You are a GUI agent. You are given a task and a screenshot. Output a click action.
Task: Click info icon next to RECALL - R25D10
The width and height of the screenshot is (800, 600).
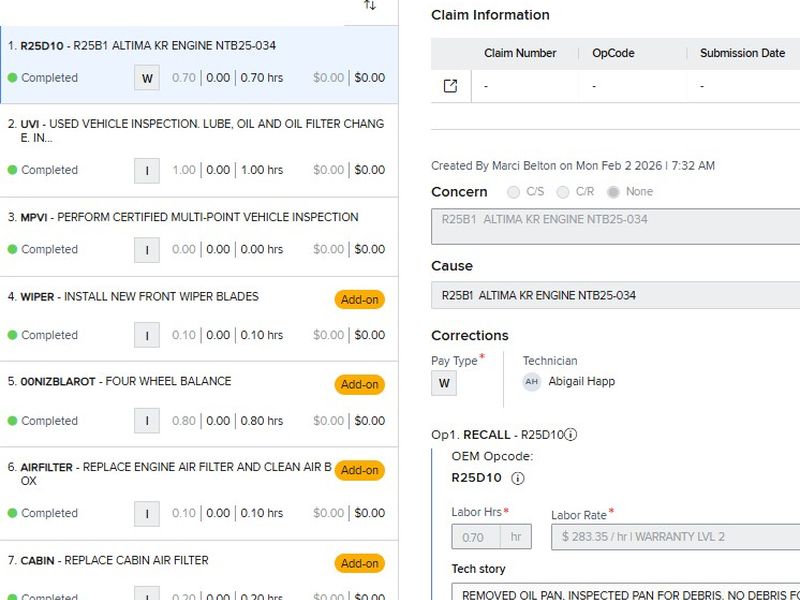point(571,435)
